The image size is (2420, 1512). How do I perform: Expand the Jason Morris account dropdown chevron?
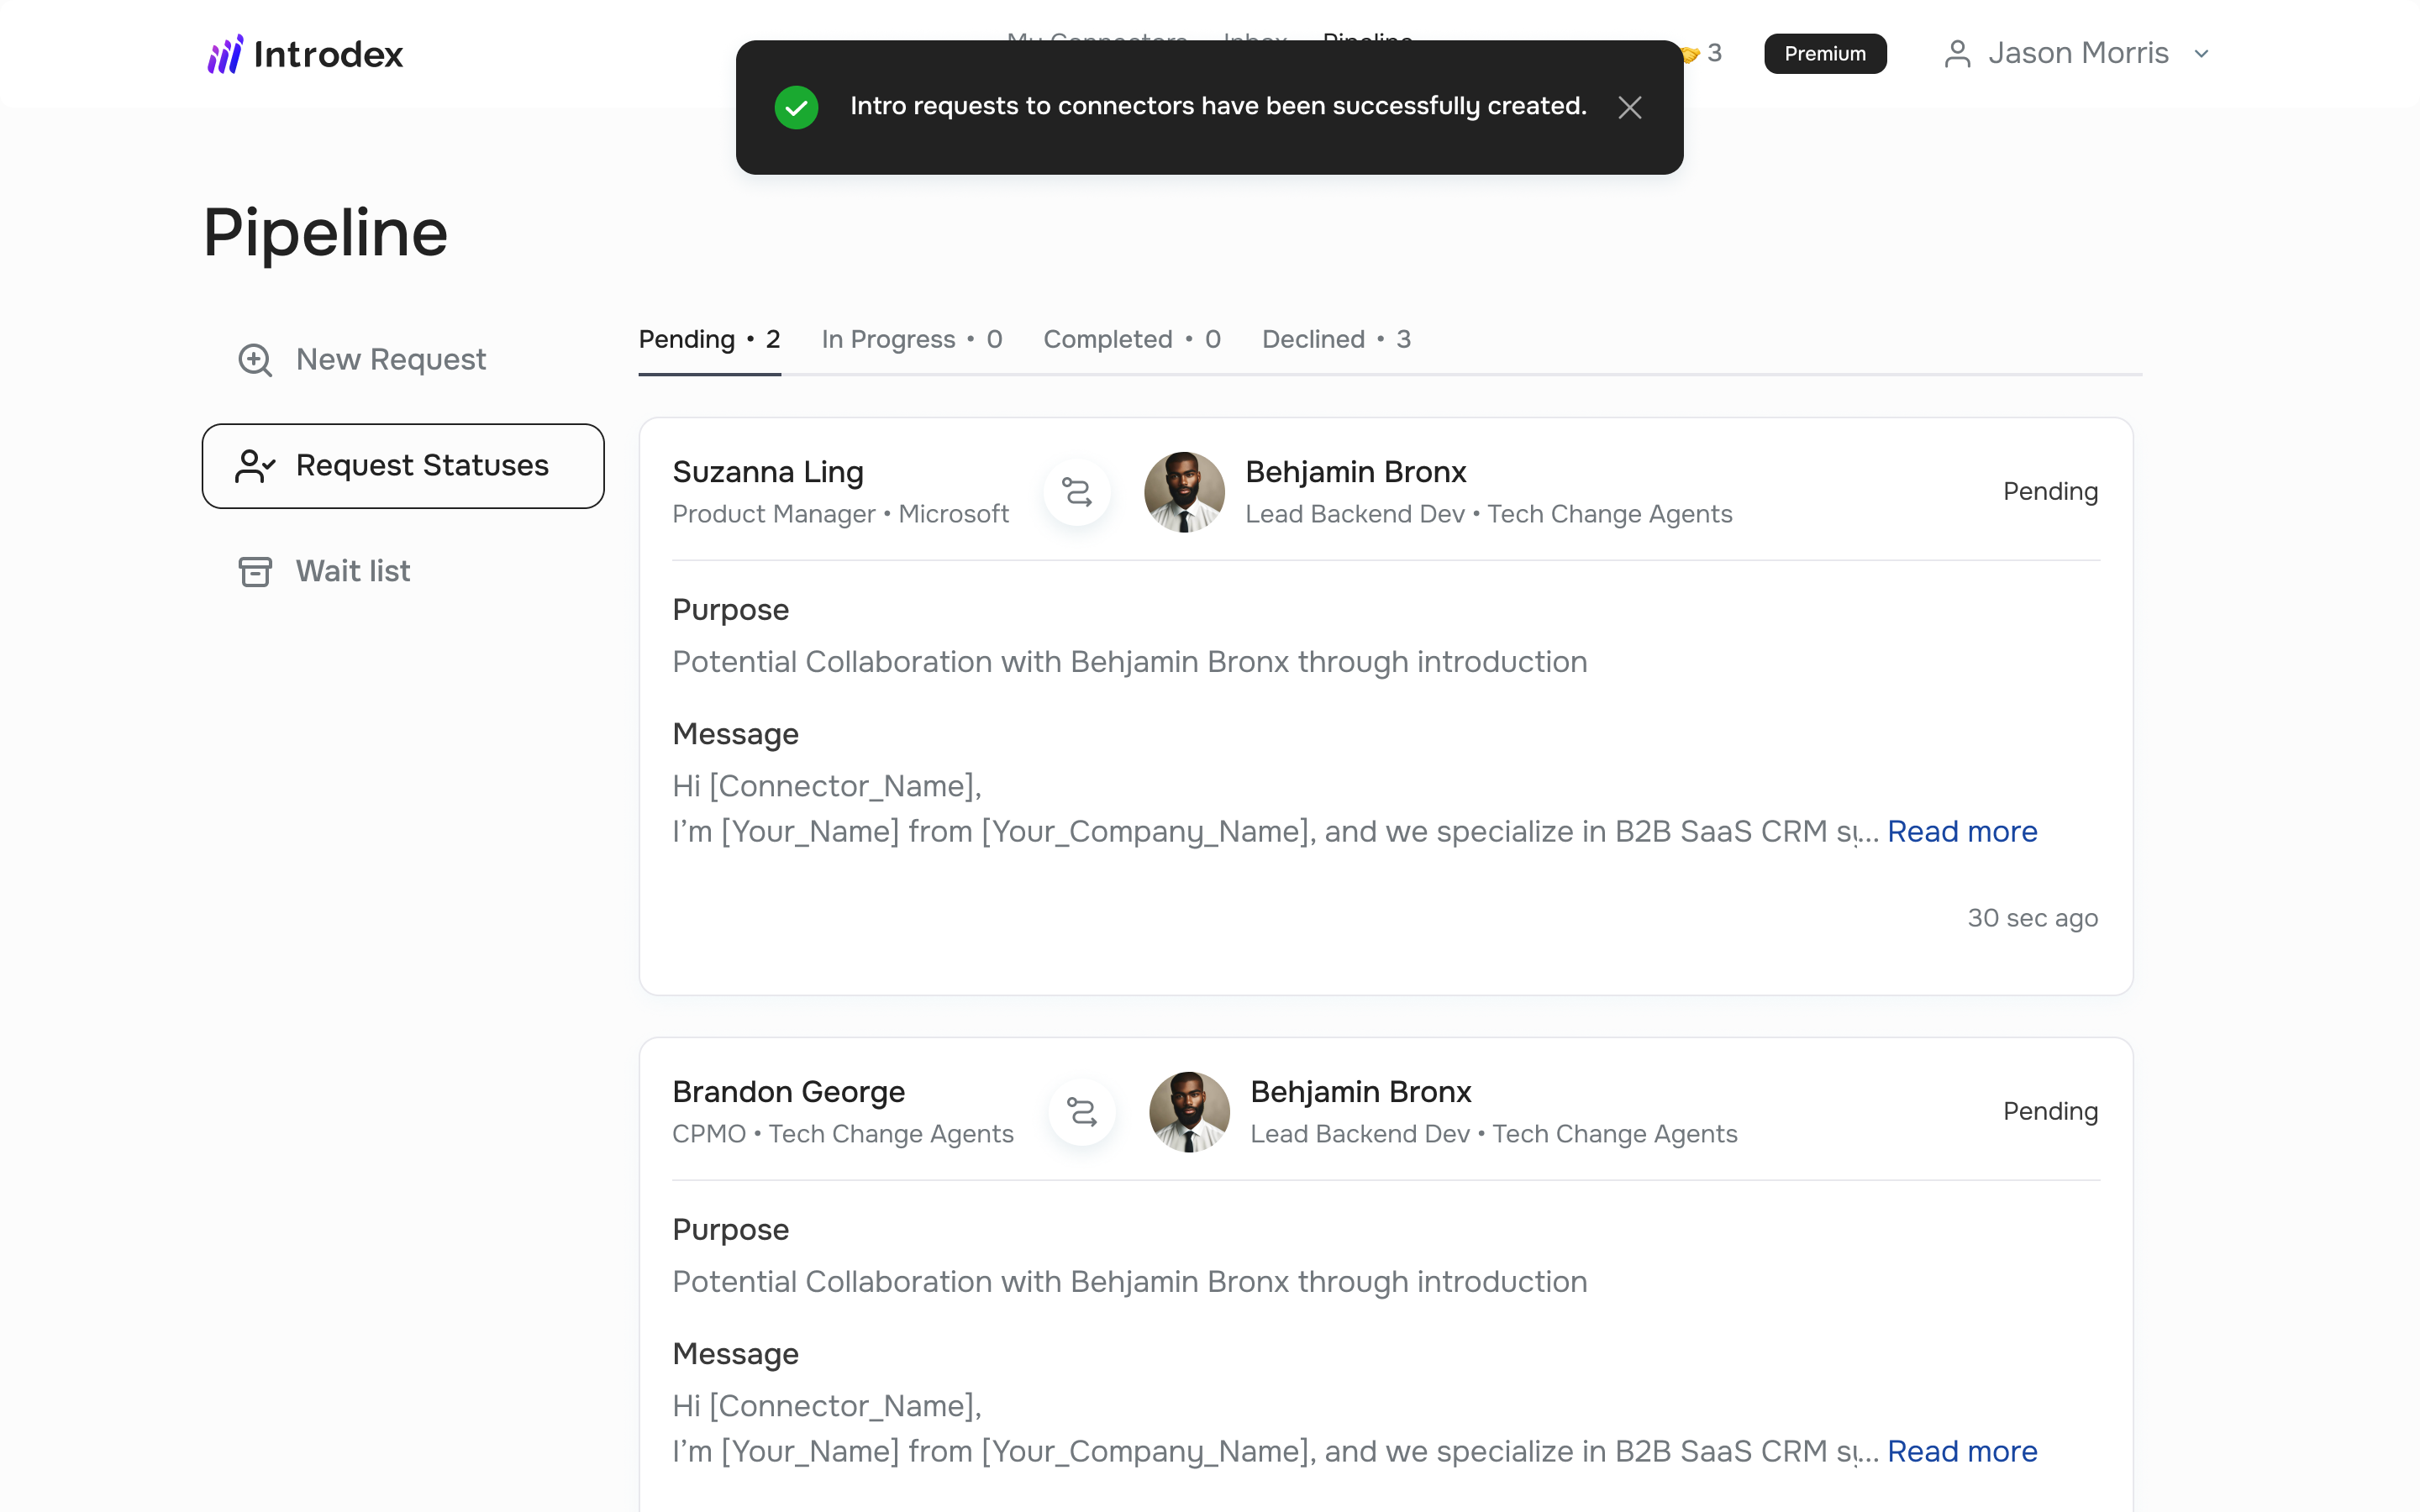coord(2201,54)
